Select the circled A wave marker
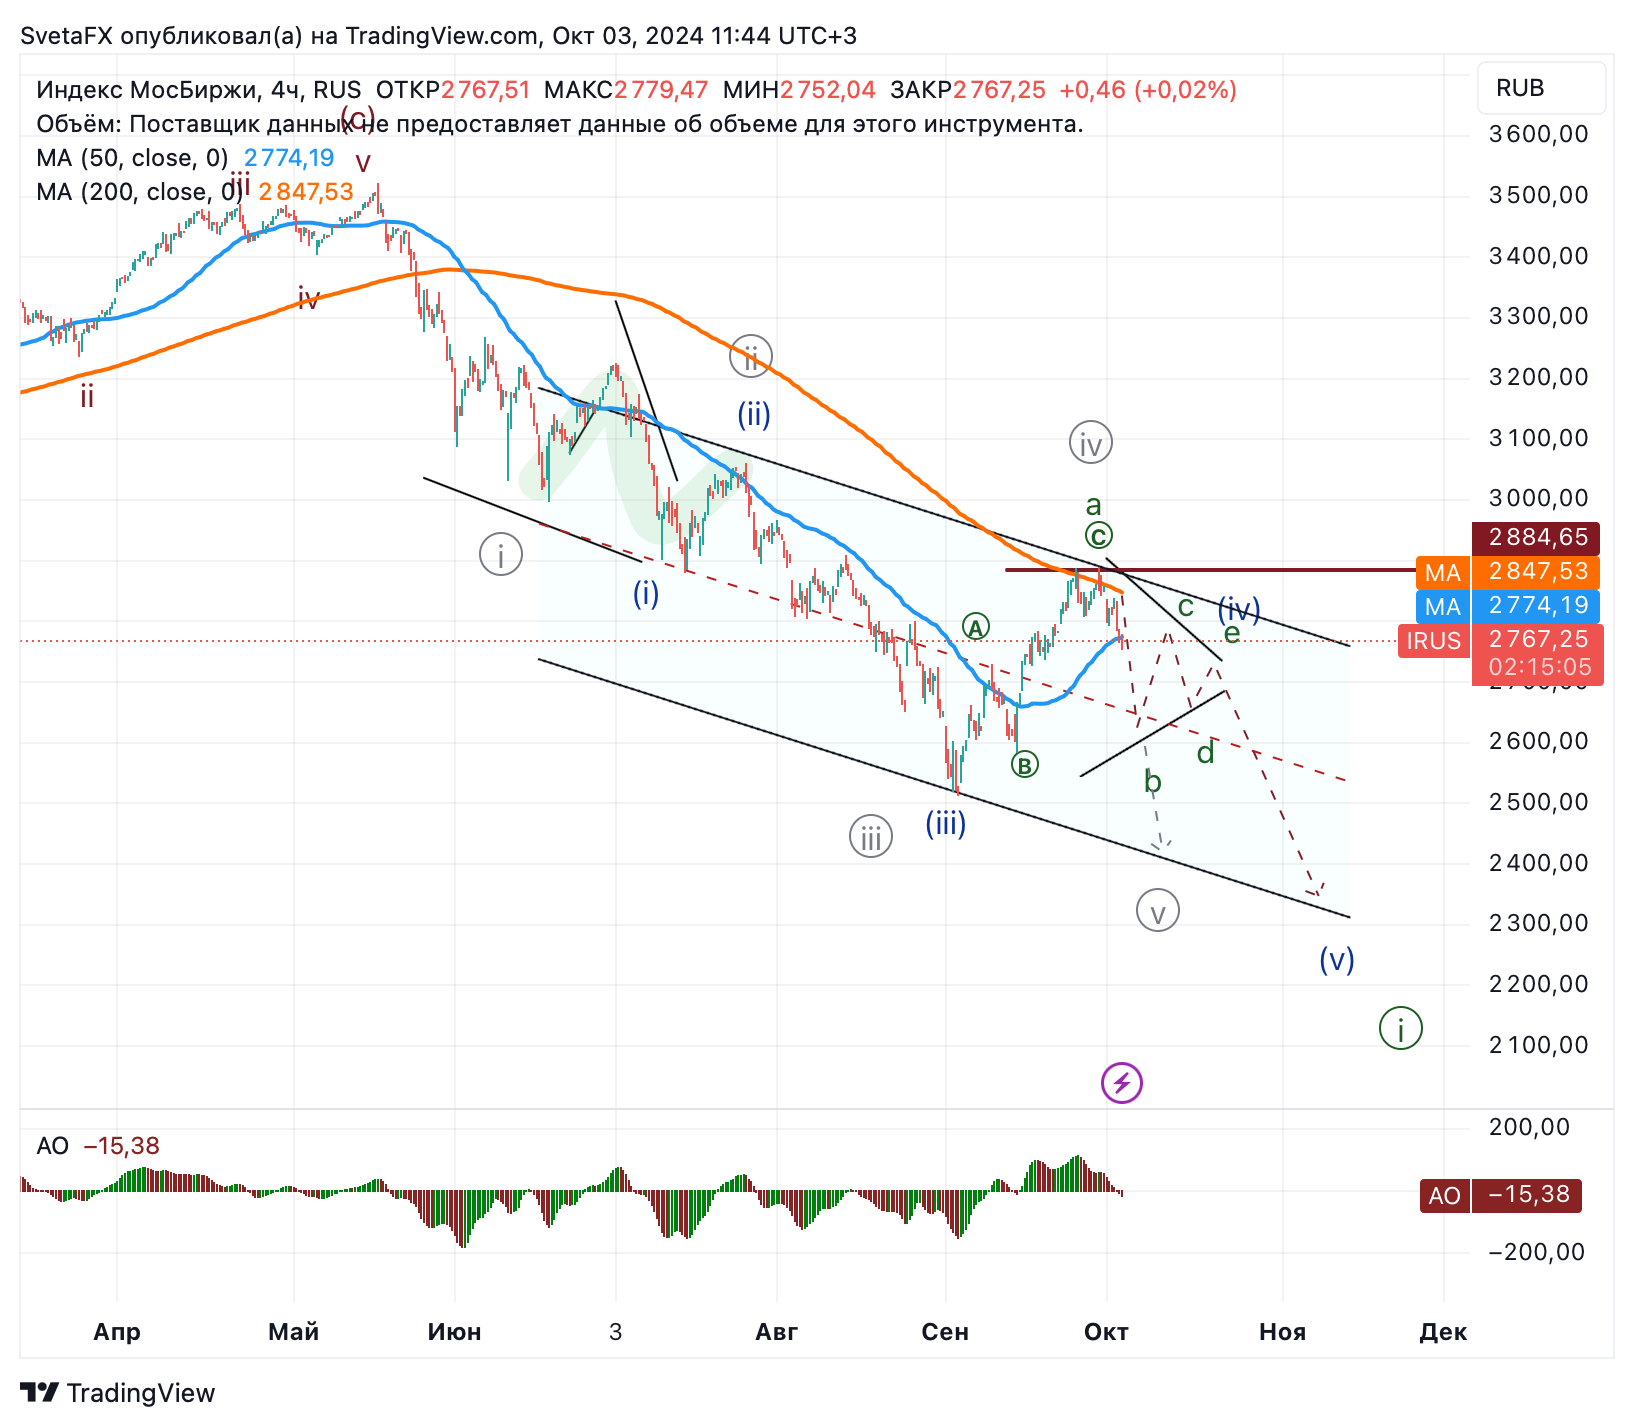Viewport: 1634px width, 1428px height. click(x=976, y=628)
